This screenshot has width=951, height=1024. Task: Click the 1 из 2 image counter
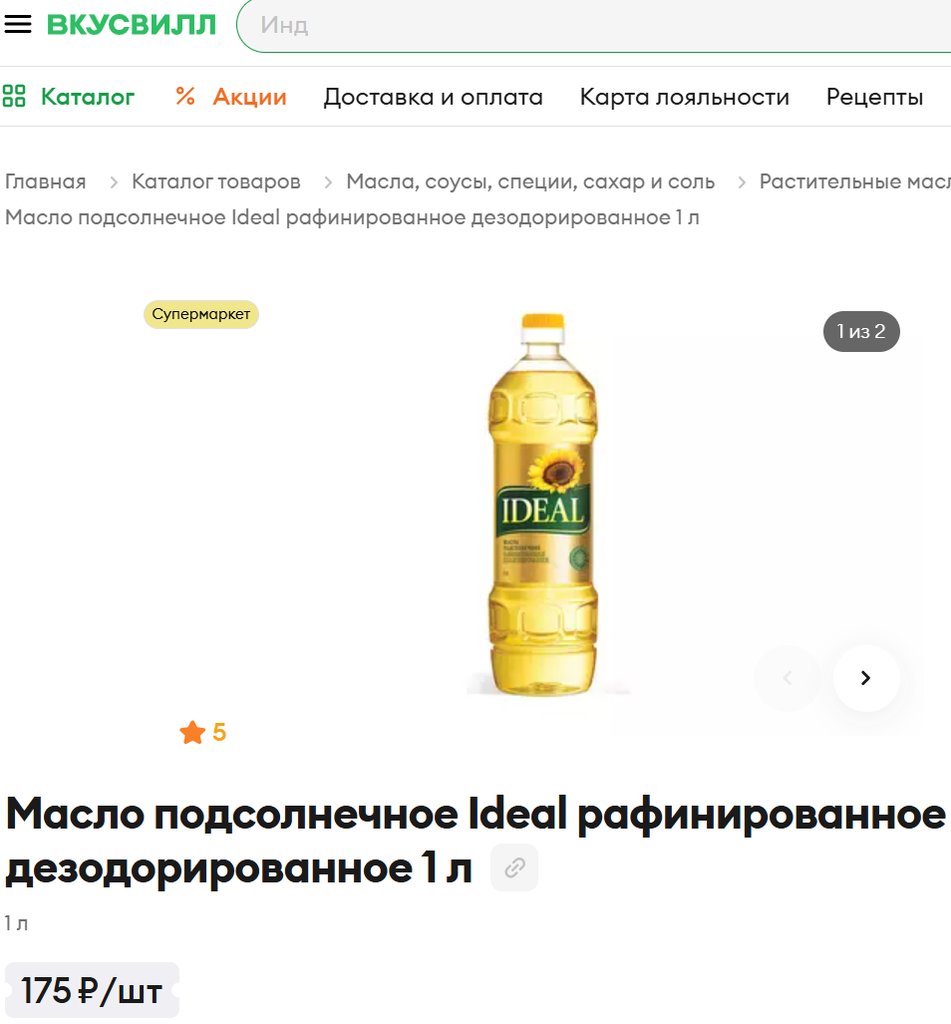(861, 332)
